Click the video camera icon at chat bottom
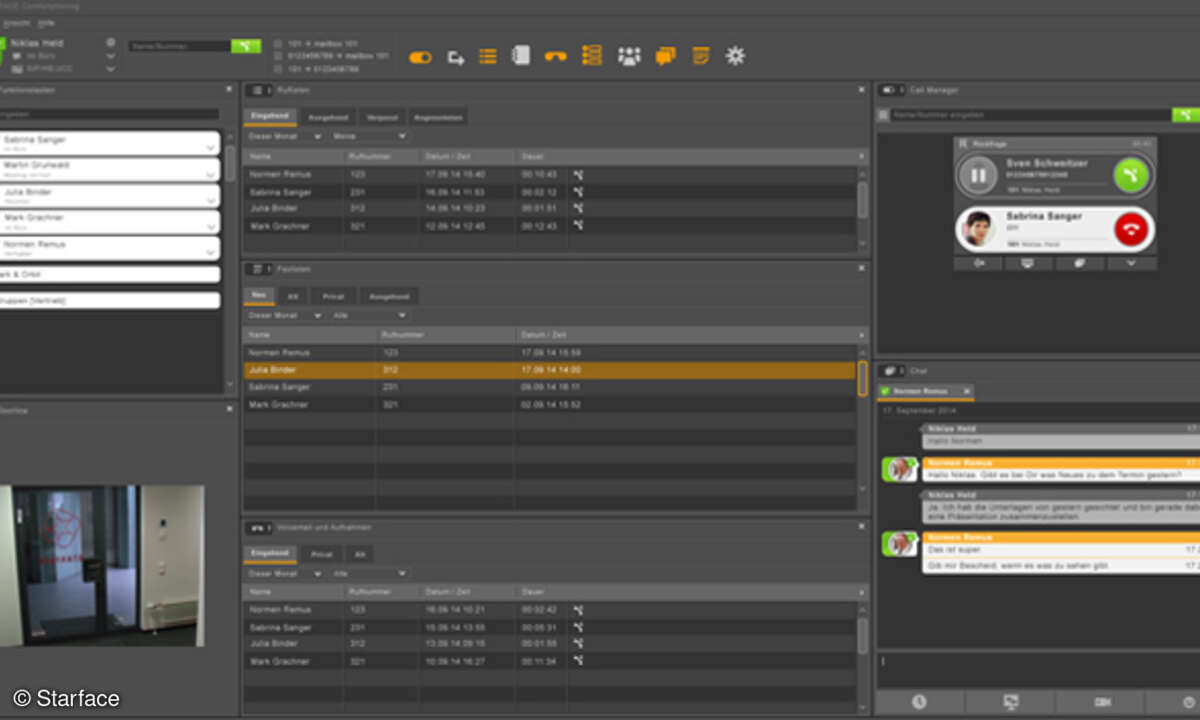The width and height of the screenshot is (1200, 720). 1103,702
